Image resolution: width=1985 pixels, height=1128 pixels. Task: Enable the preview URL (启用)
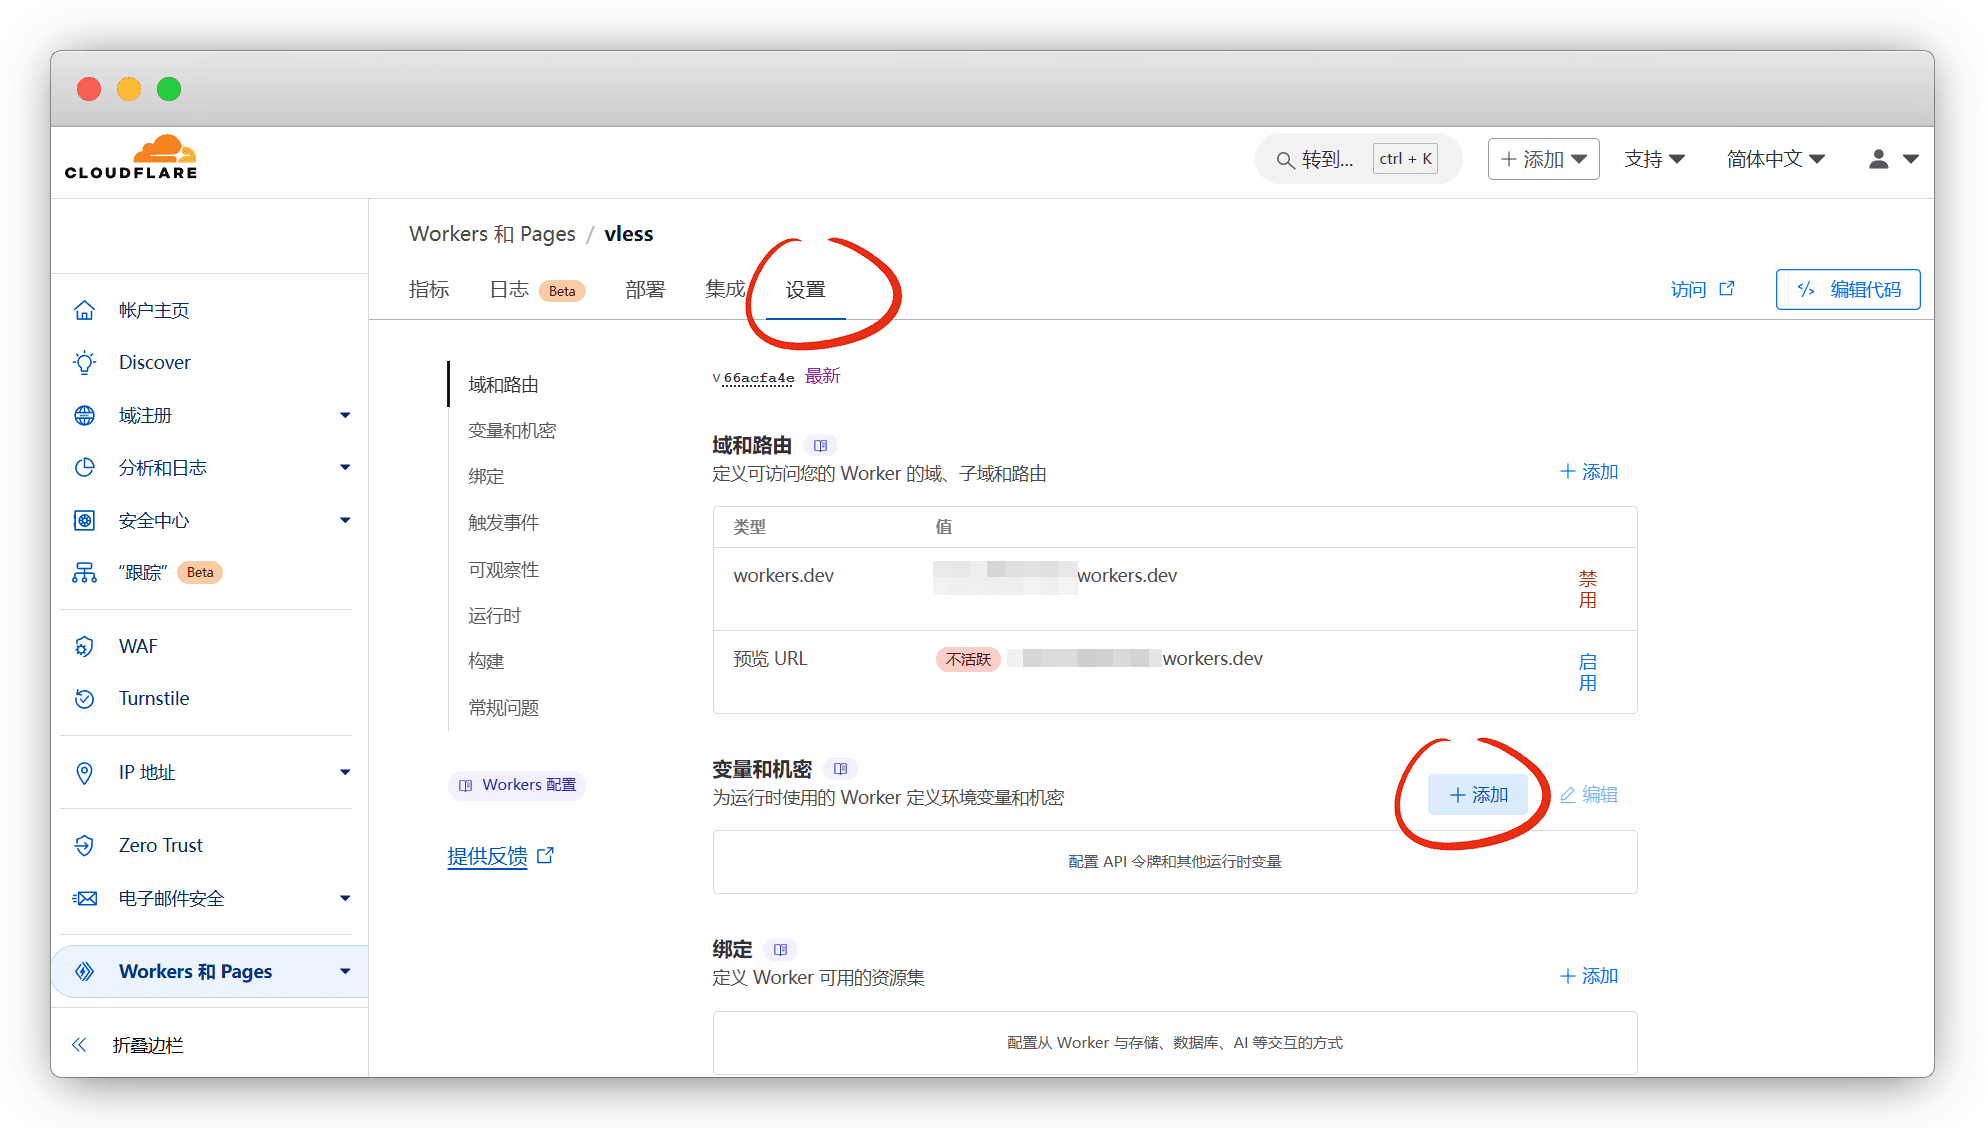click(1587, 672)
